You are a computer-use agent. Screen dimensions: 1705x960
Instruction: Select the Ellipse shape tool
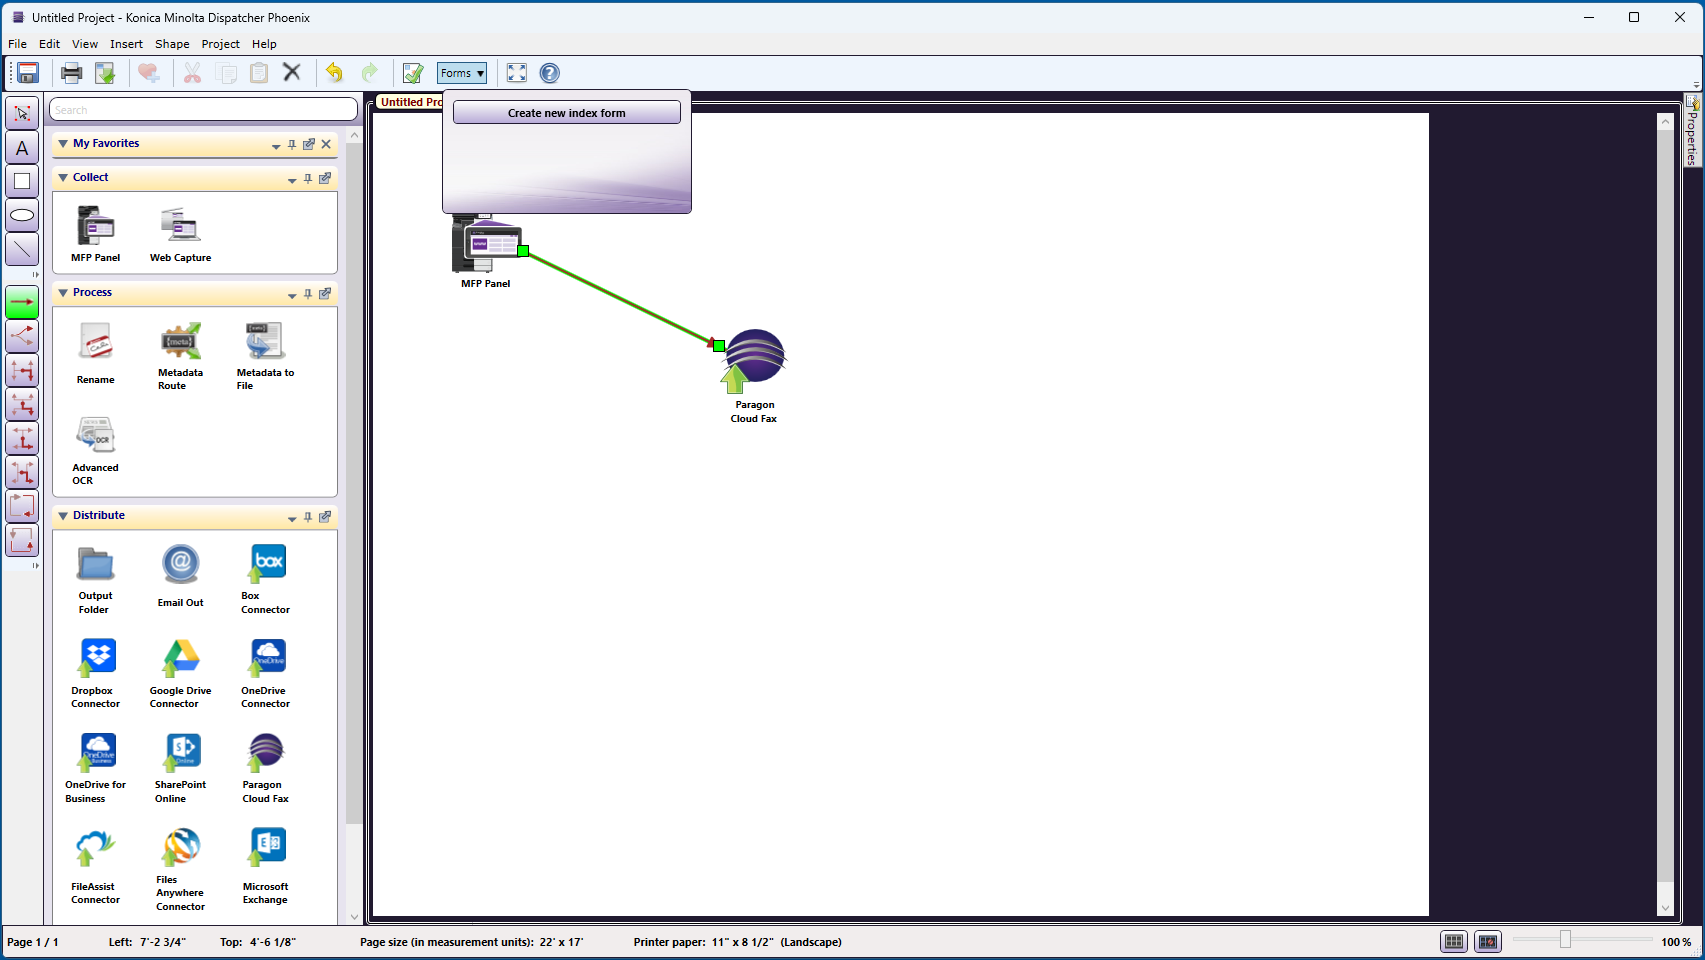click(x=22, y=215)
